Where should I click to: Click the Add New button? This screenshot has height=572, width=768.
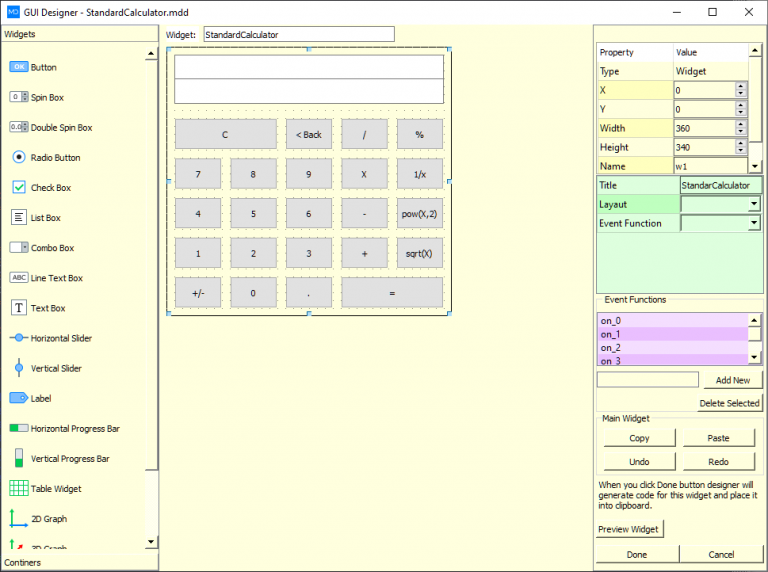(733, 380)
